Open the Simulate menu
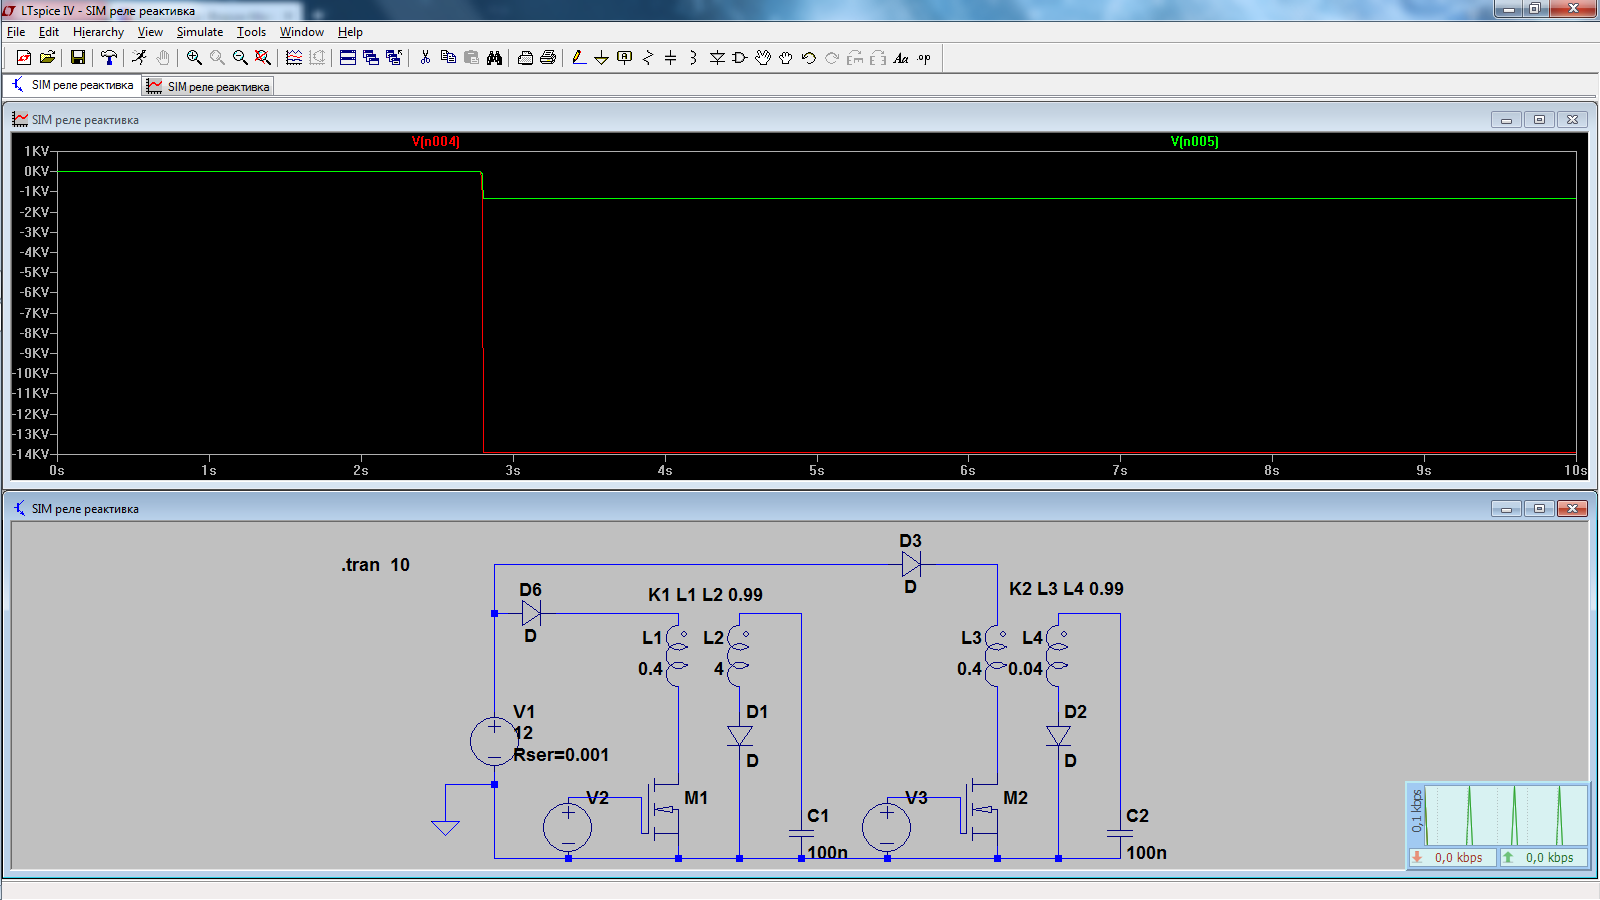 tap(200, 32)
